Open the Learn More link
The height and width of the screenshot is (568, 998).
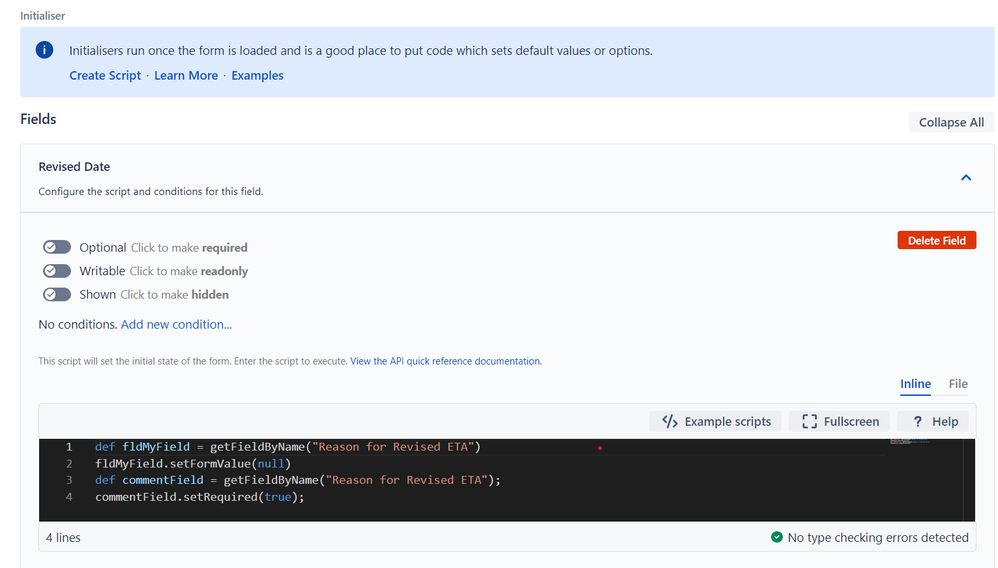(x=186, y=75)
